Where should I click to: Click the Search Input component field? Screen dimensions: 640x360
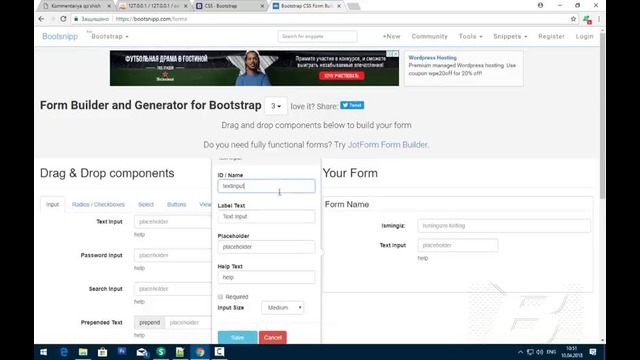pyautogui.click(x=173, y=289)
